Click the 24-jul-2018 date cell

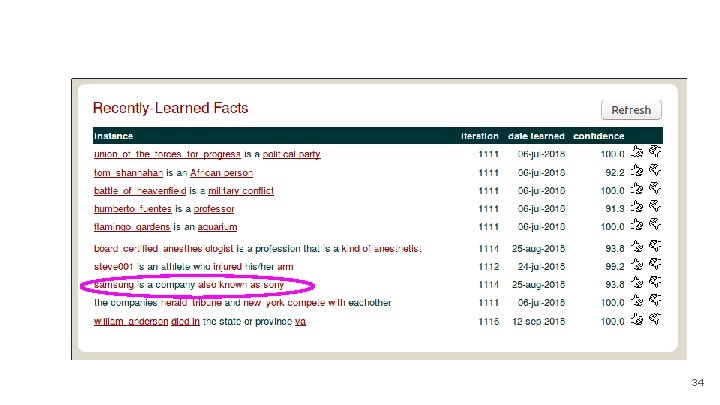[x=541, y=266]
